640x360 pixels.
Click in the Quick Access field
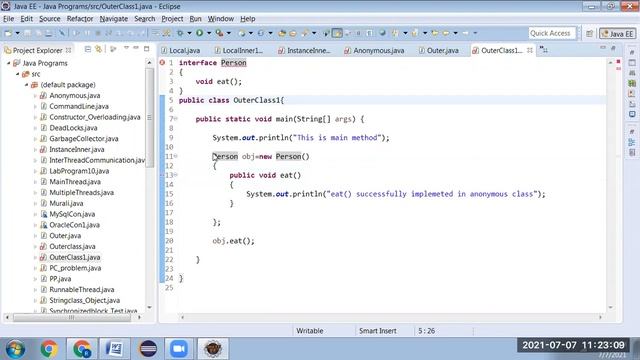551,33
